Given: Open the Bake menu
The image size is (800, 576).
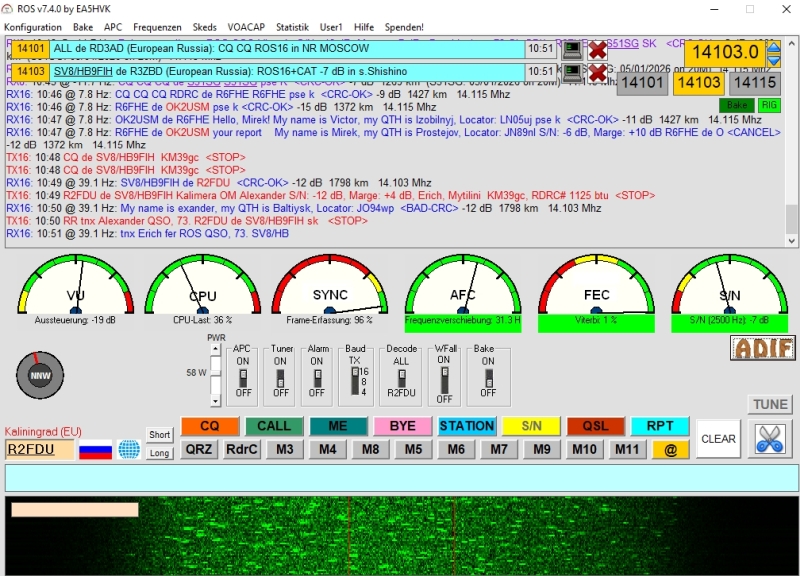Looking at the screenshot, I should point(83,28).
